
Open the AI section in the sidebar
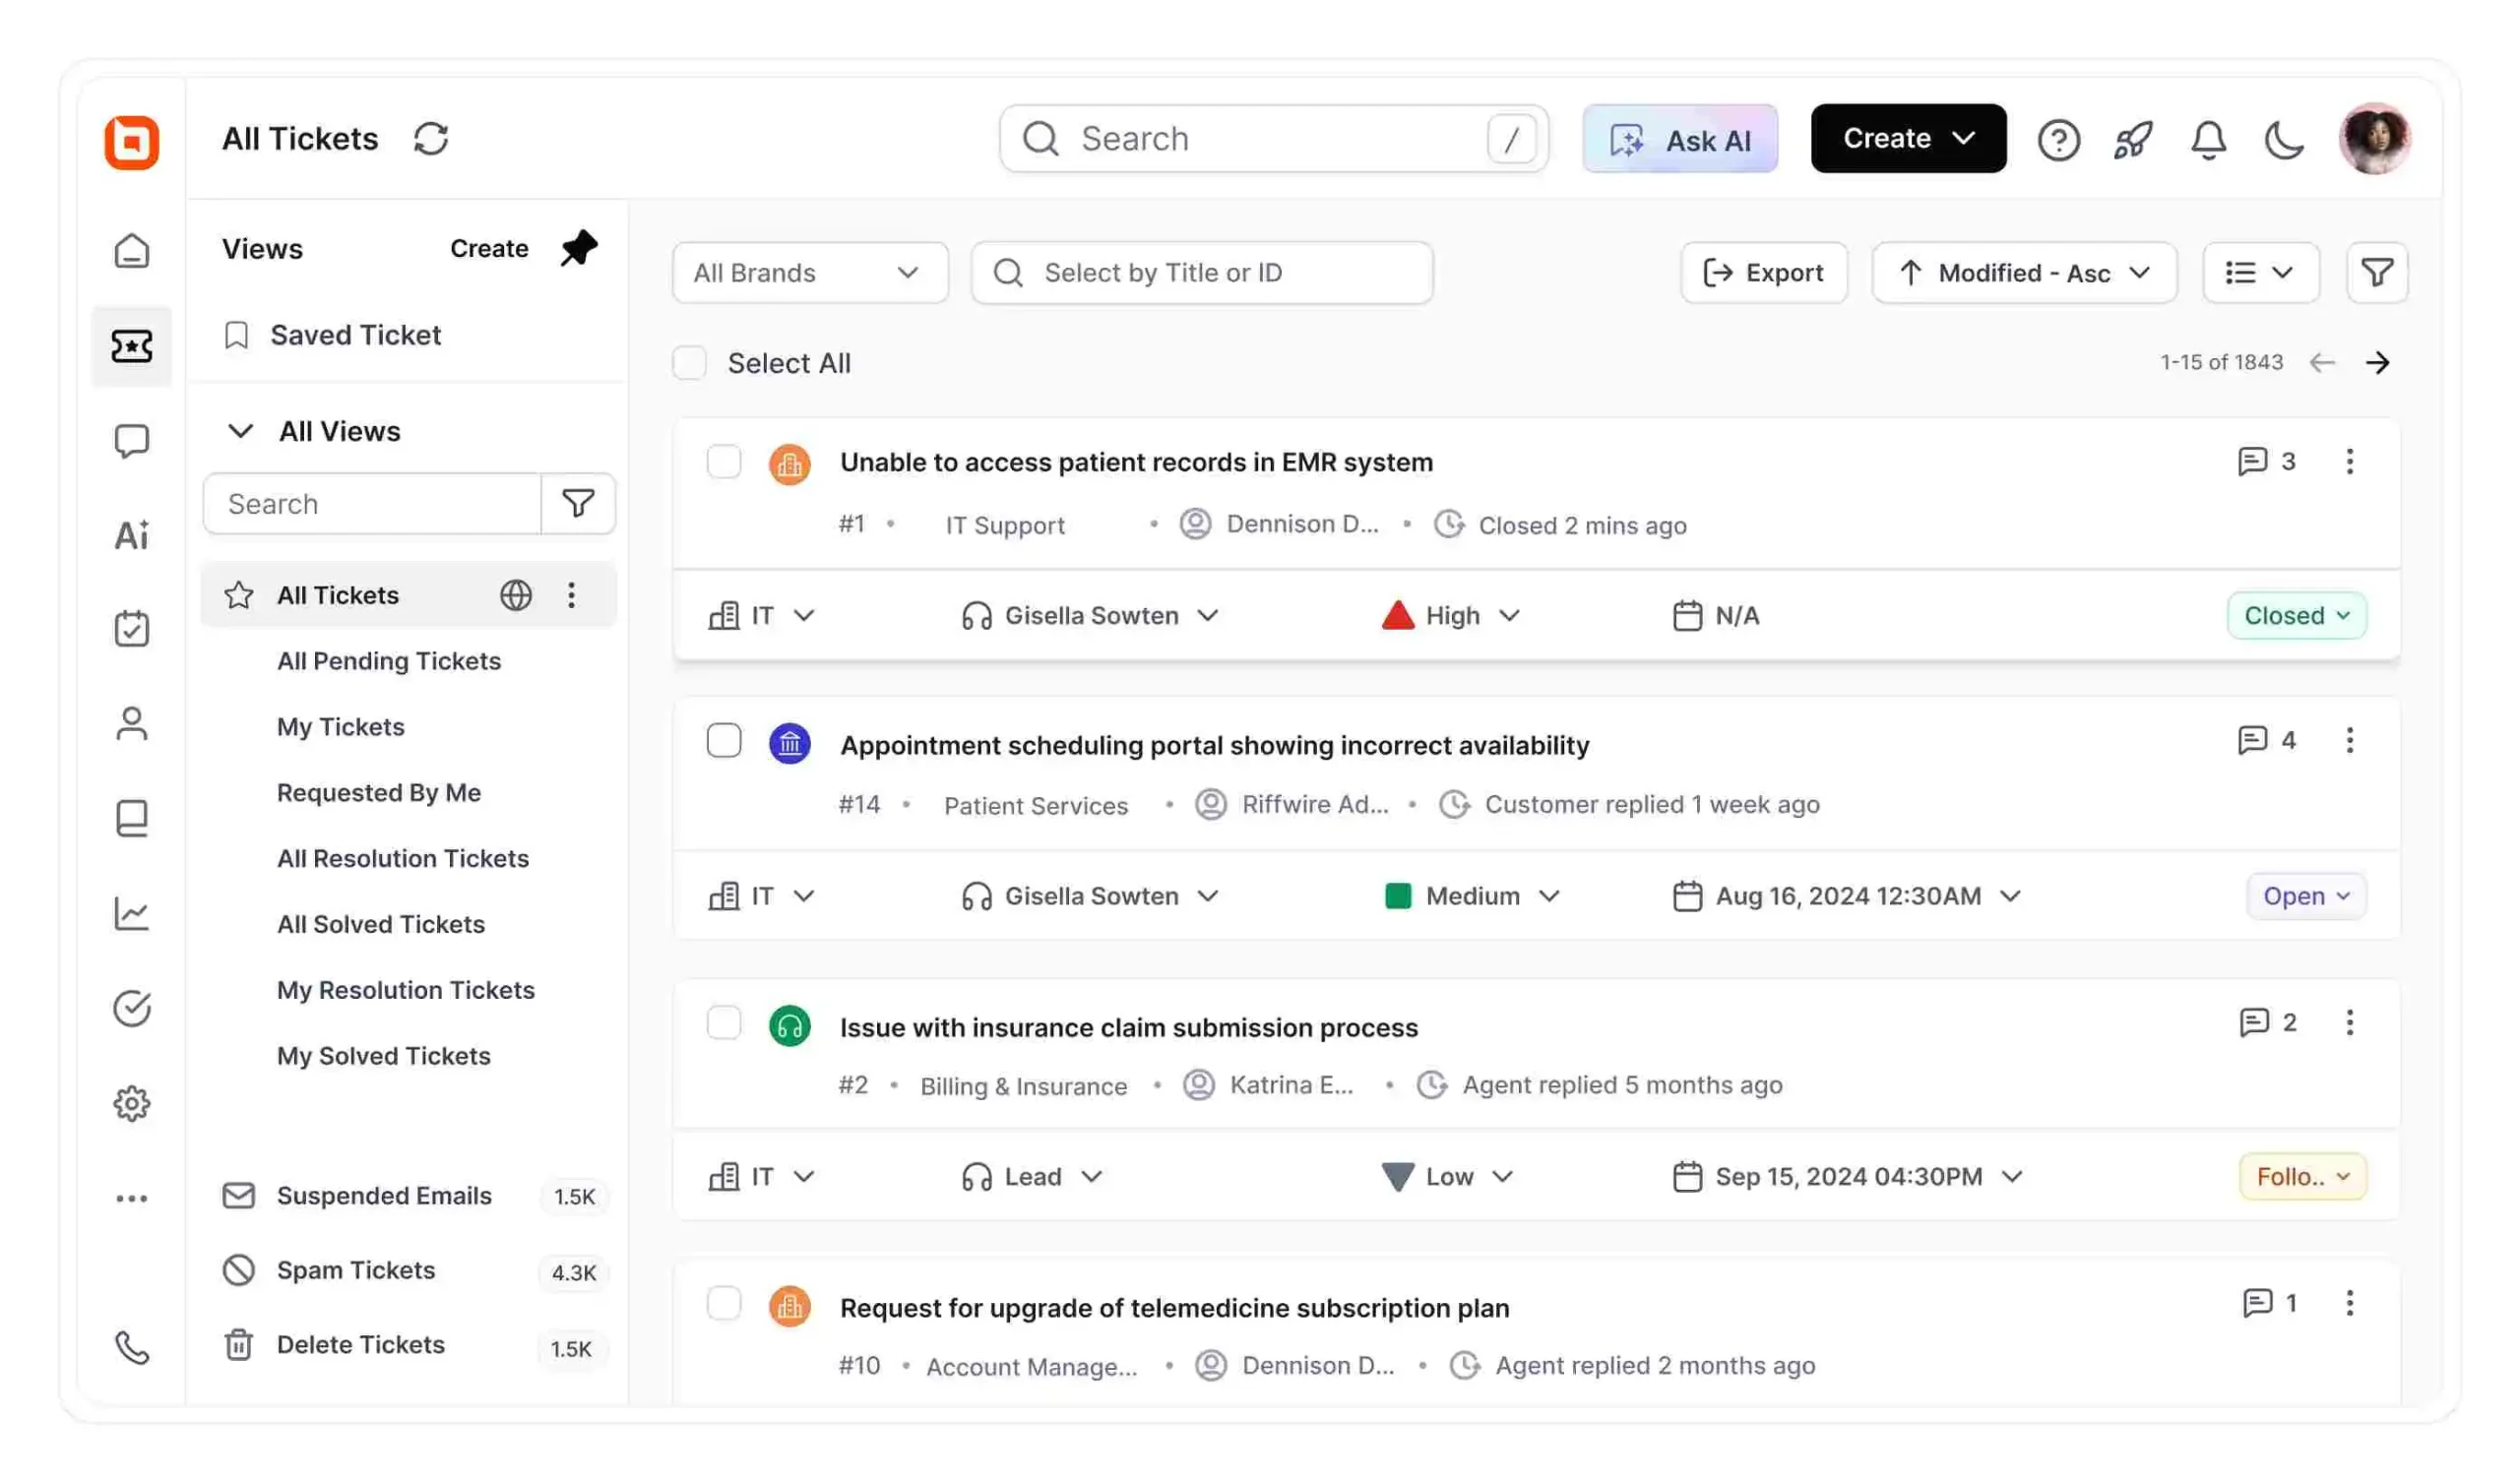132,535
